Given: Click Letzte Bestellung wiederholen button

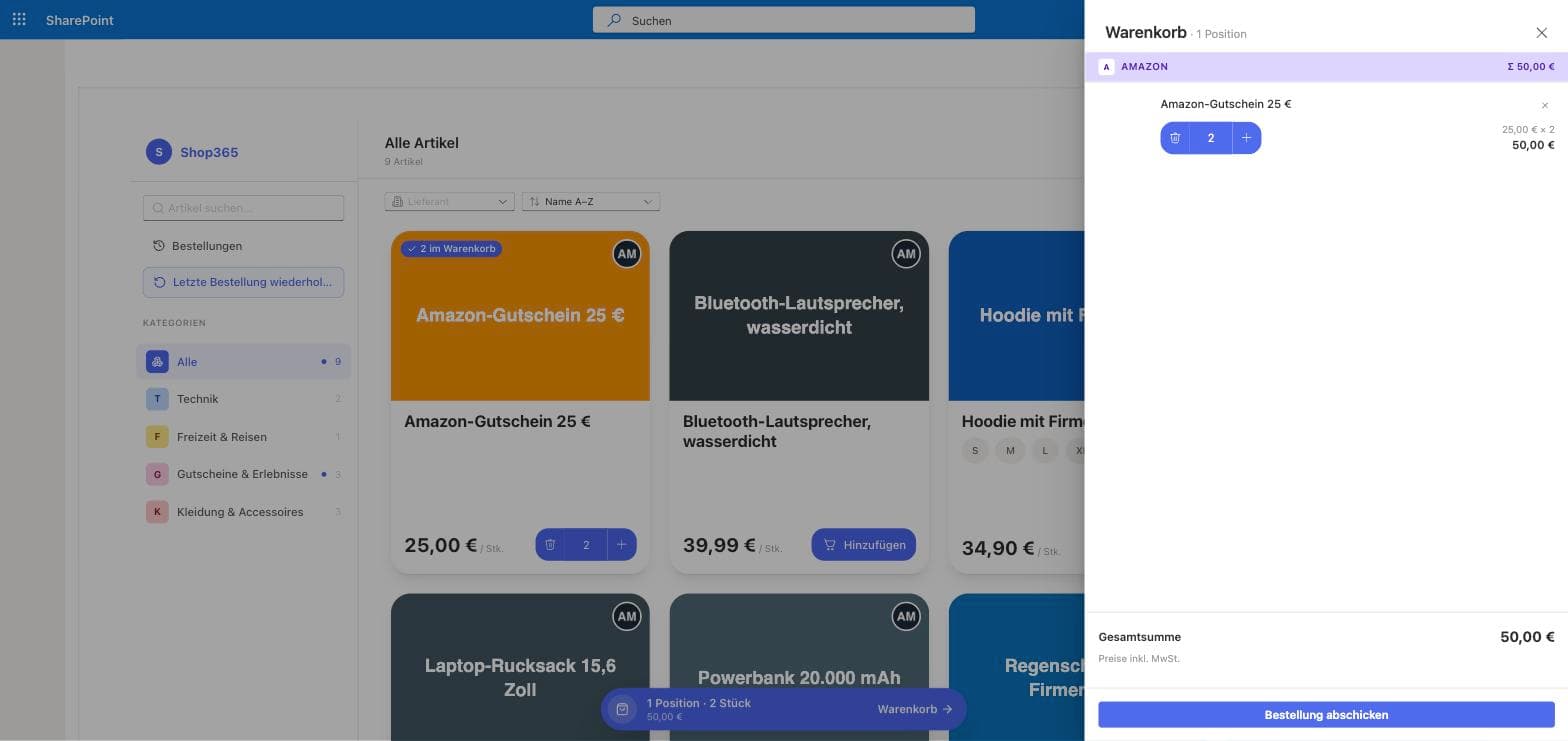Looking at the screenshot, I should point(244,282).
